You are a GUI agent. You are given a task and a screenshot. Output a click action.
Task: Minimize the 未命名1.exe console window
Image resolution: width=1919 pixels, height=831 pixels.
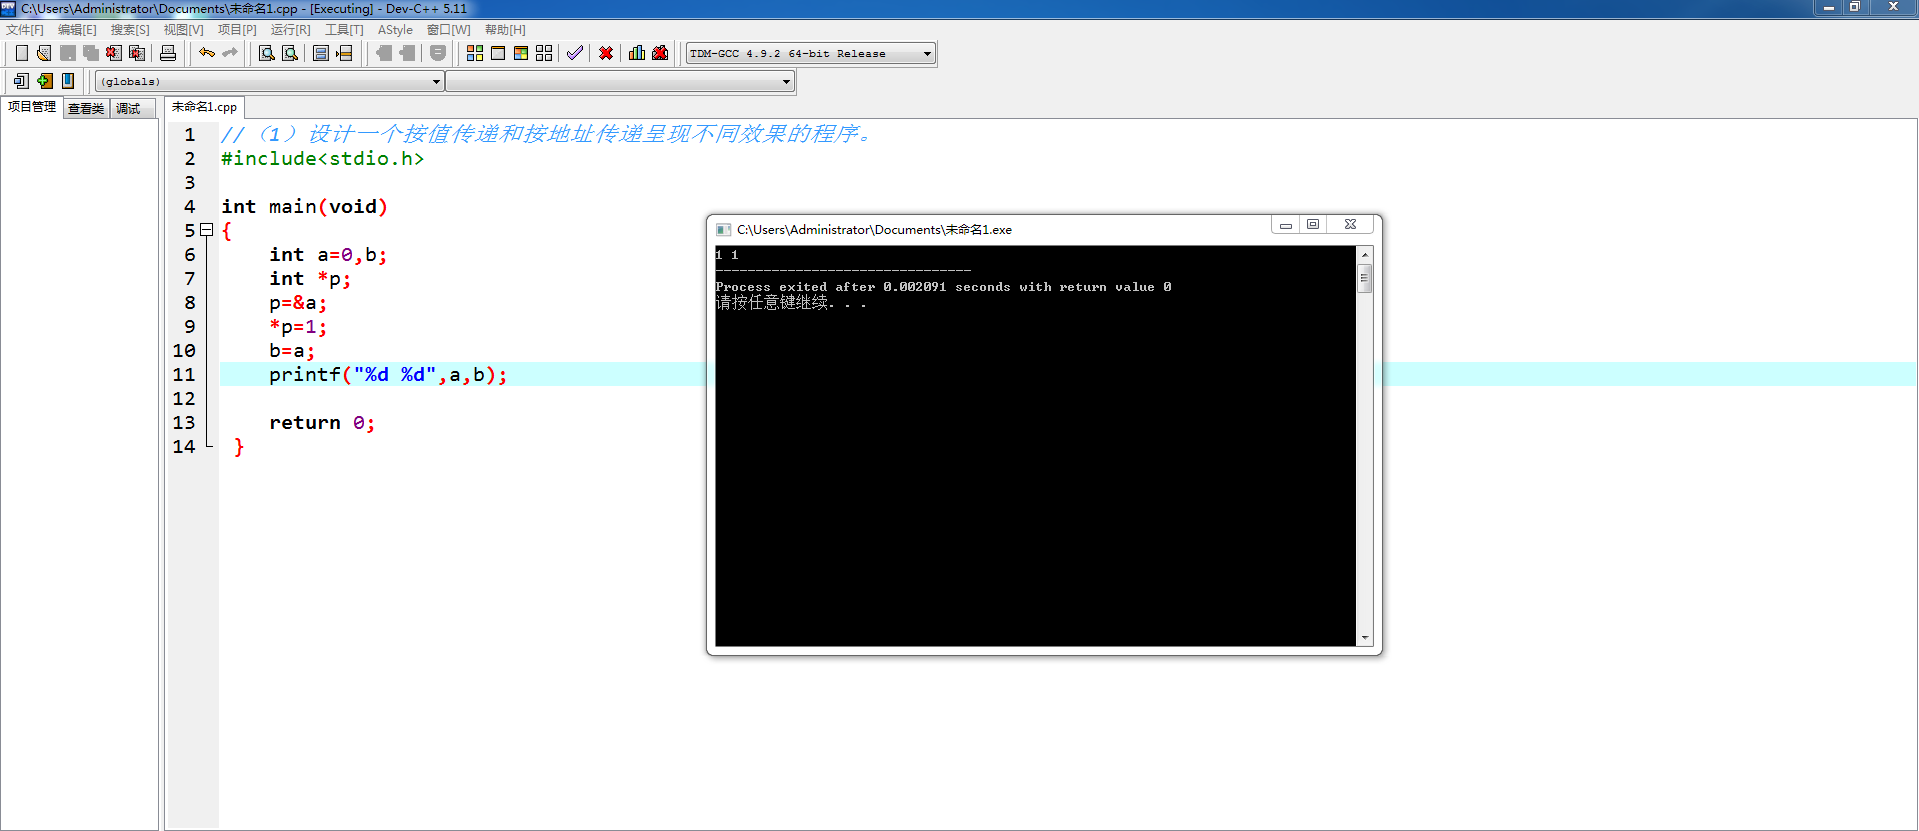(1286, 225)
